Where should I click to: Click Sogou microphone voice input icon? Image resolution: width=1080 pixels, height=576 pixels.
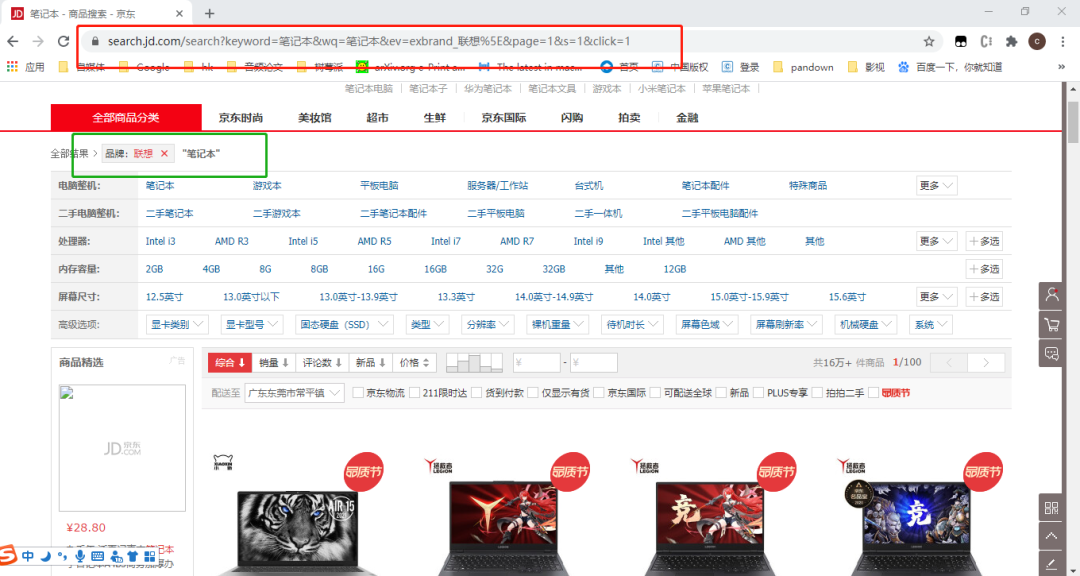[81, 555]
